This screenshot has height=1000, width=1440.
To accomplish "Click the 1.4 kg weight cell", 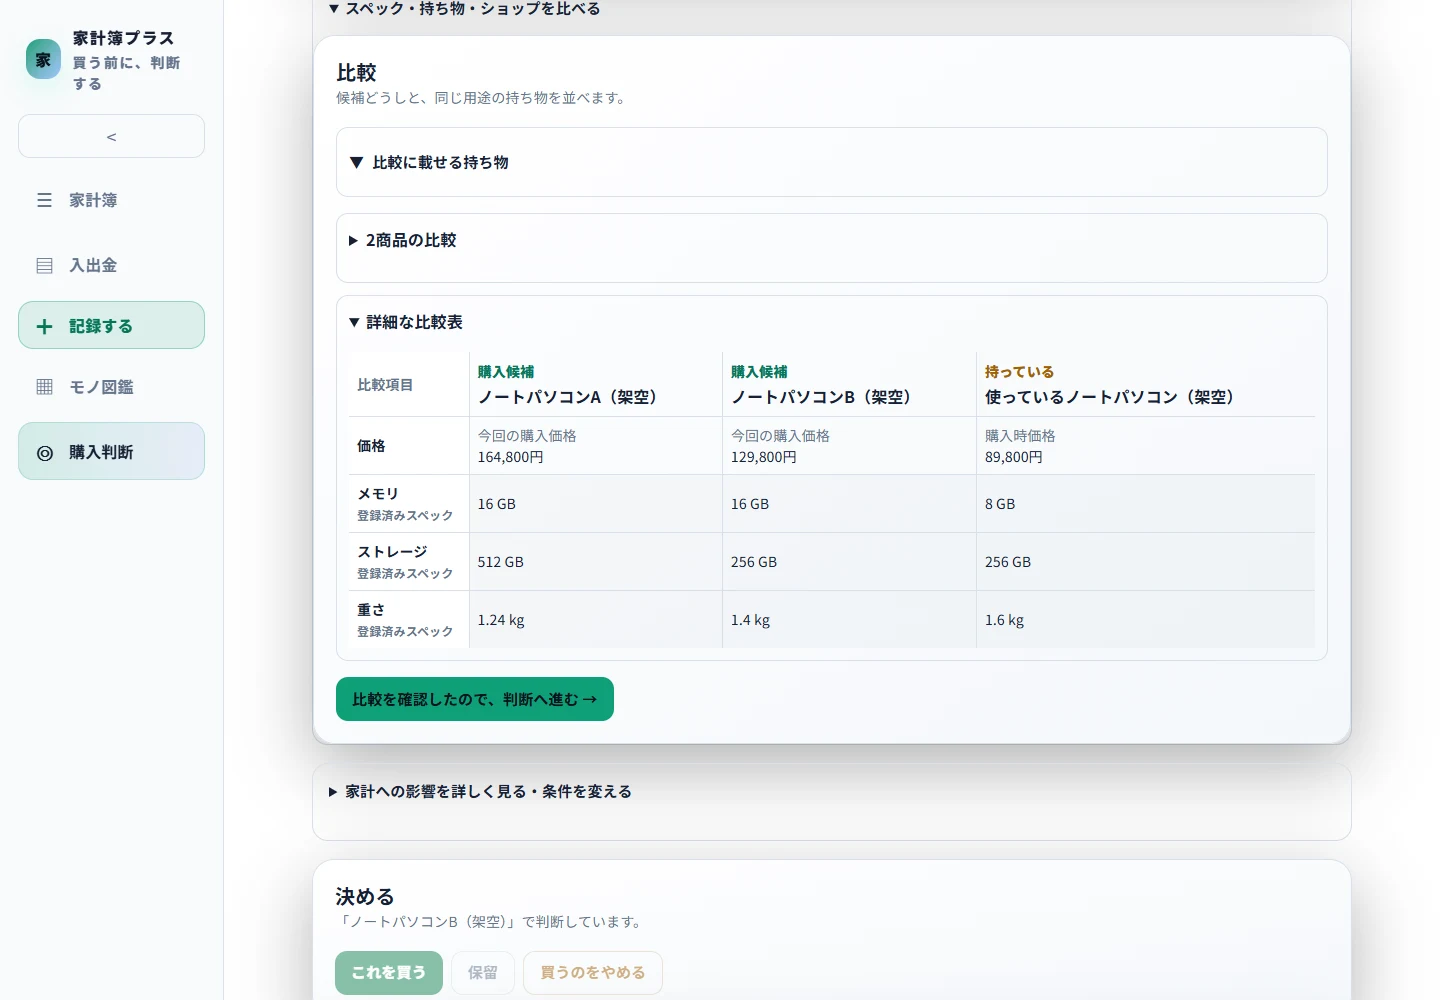I will 849,620.
